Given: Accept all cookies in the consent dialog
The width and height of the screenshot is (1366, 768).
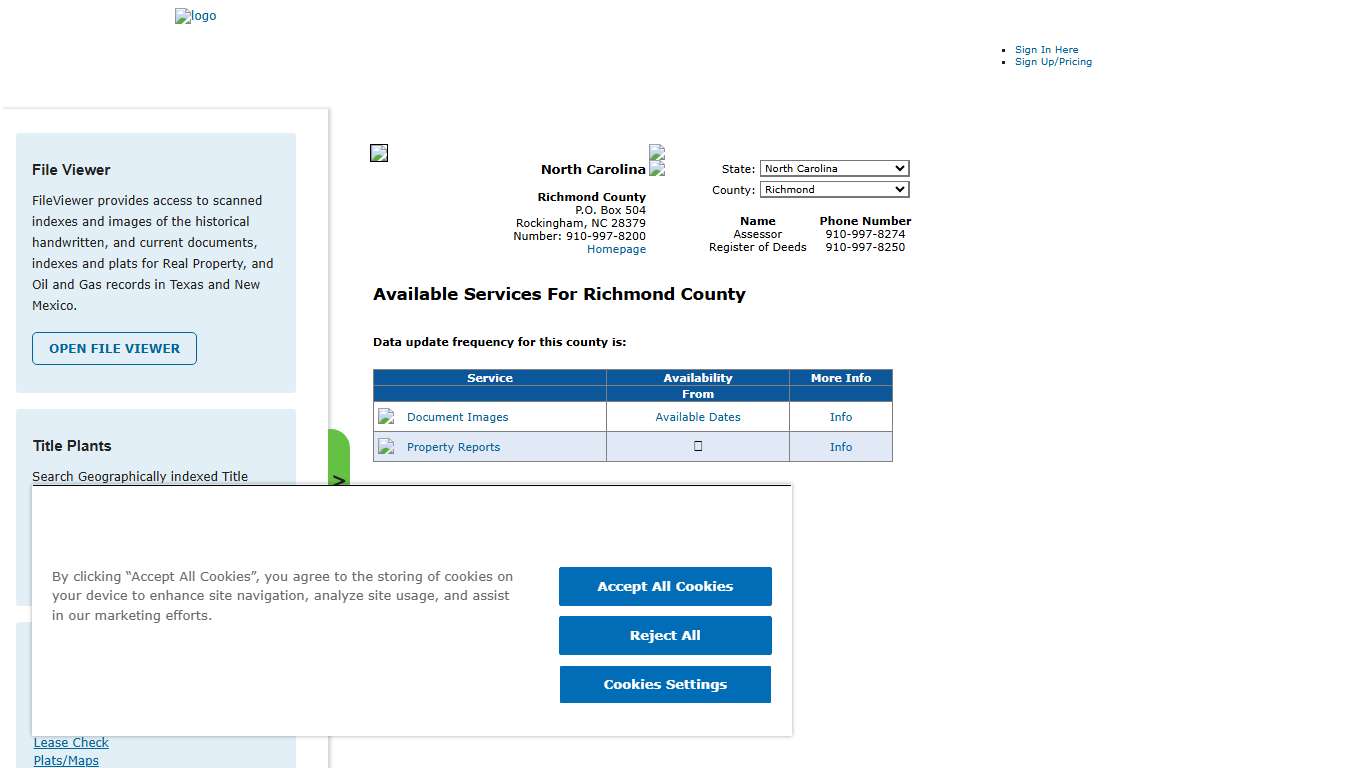Looking at the screenshot, I should (664, 586).
